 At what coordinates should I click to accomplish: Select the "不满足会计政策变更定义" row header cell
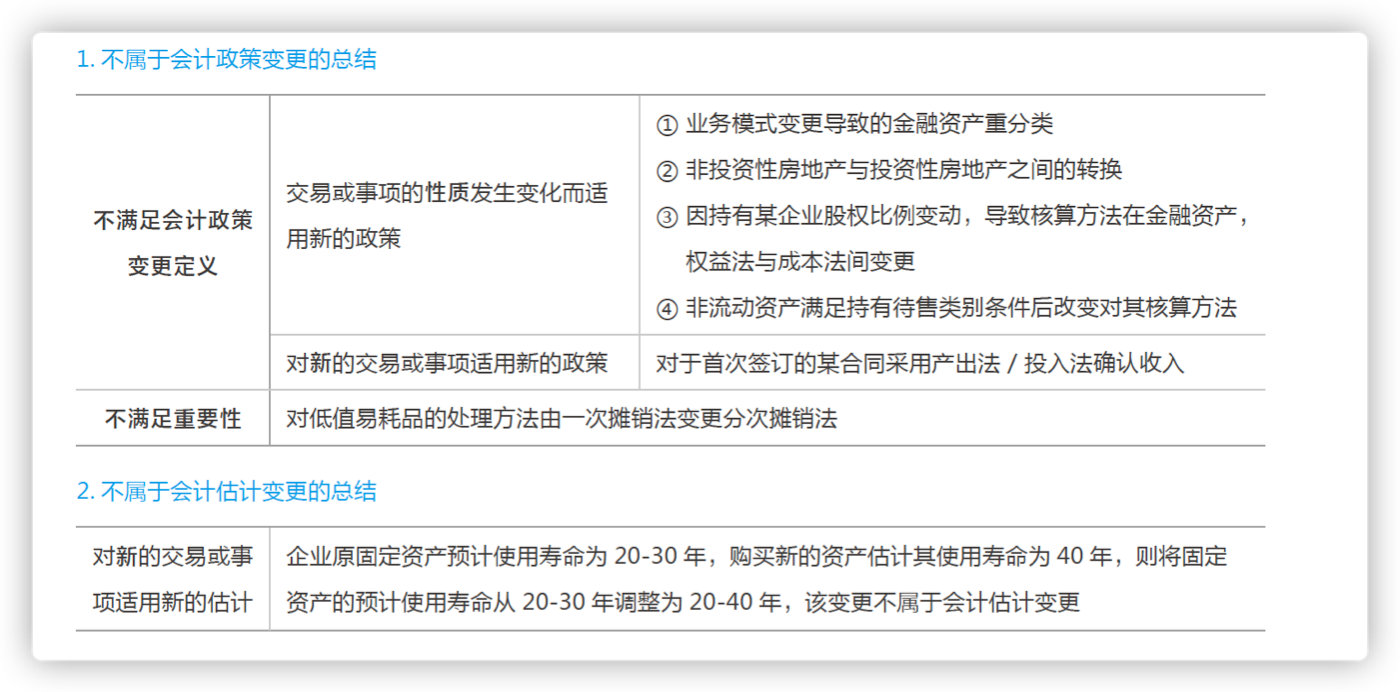point(173,243)
